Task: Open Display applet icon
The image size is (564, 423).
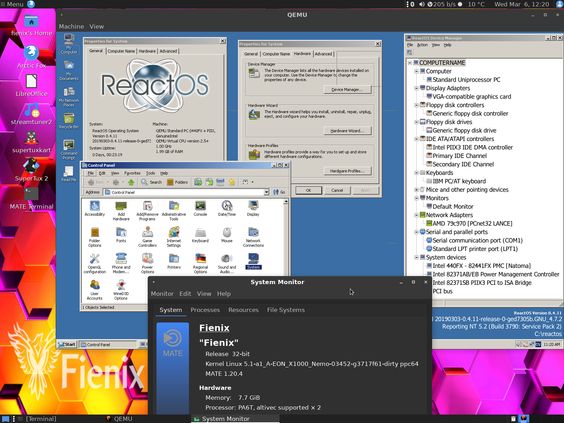Action: [x=253, y=208]
